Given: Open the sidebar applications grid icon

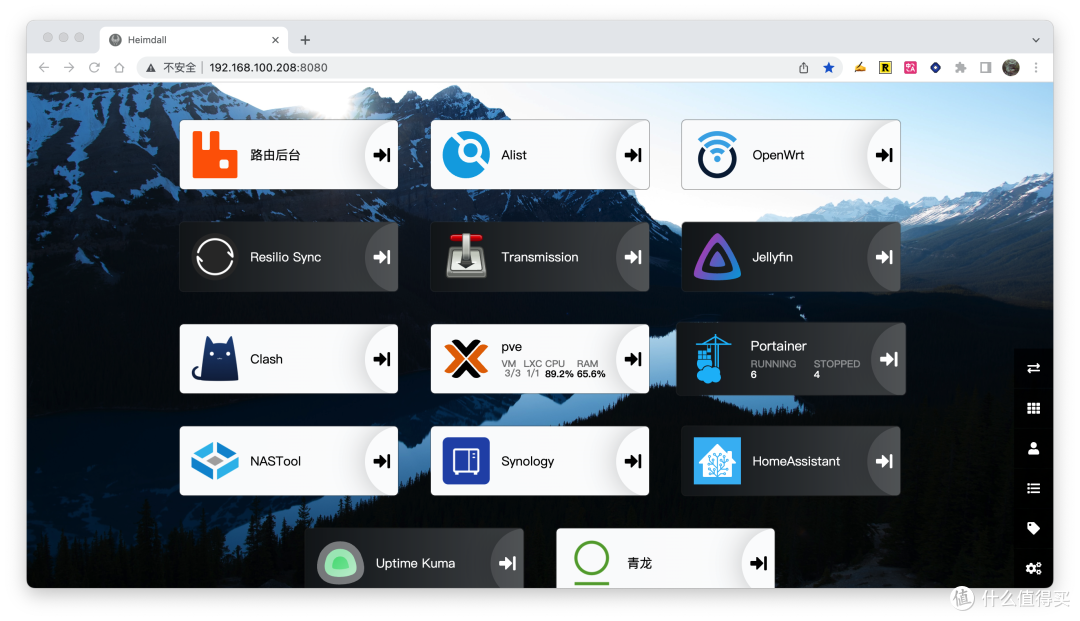Looking at the screenshot, I should [1033, 408].
